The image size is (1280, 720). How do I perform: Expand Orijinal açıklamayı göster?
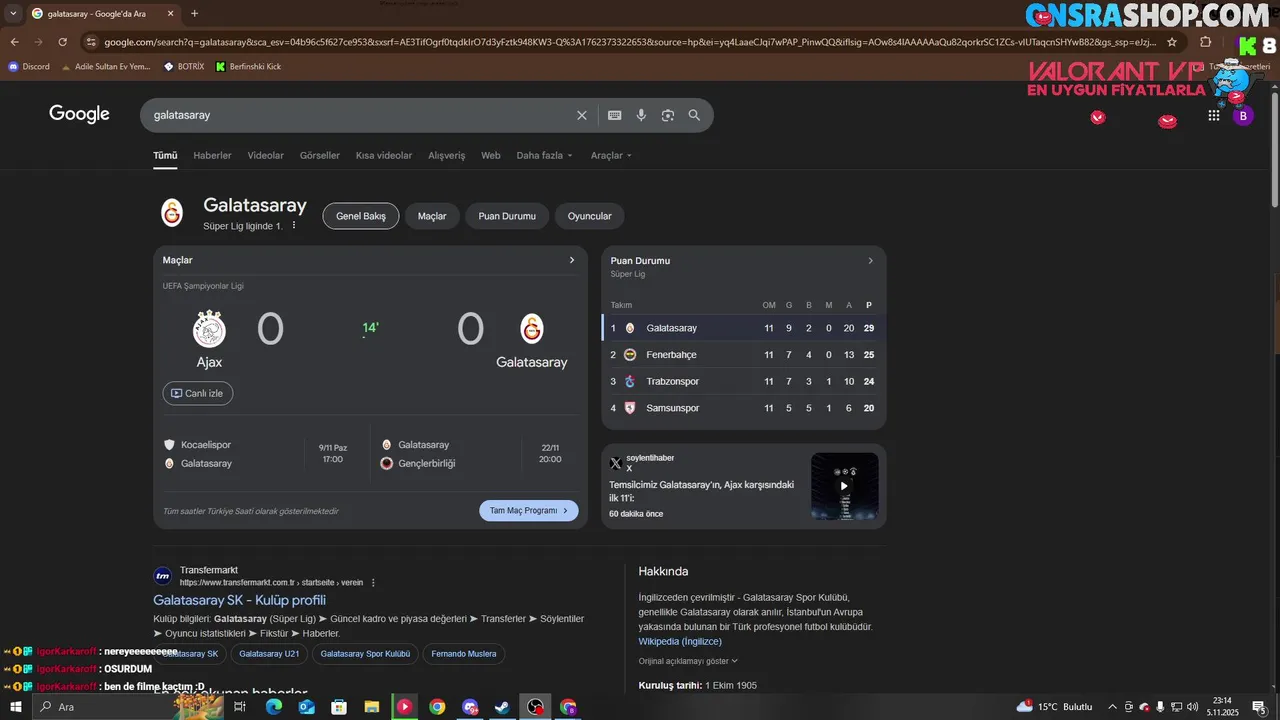click(x=688, y=661)
